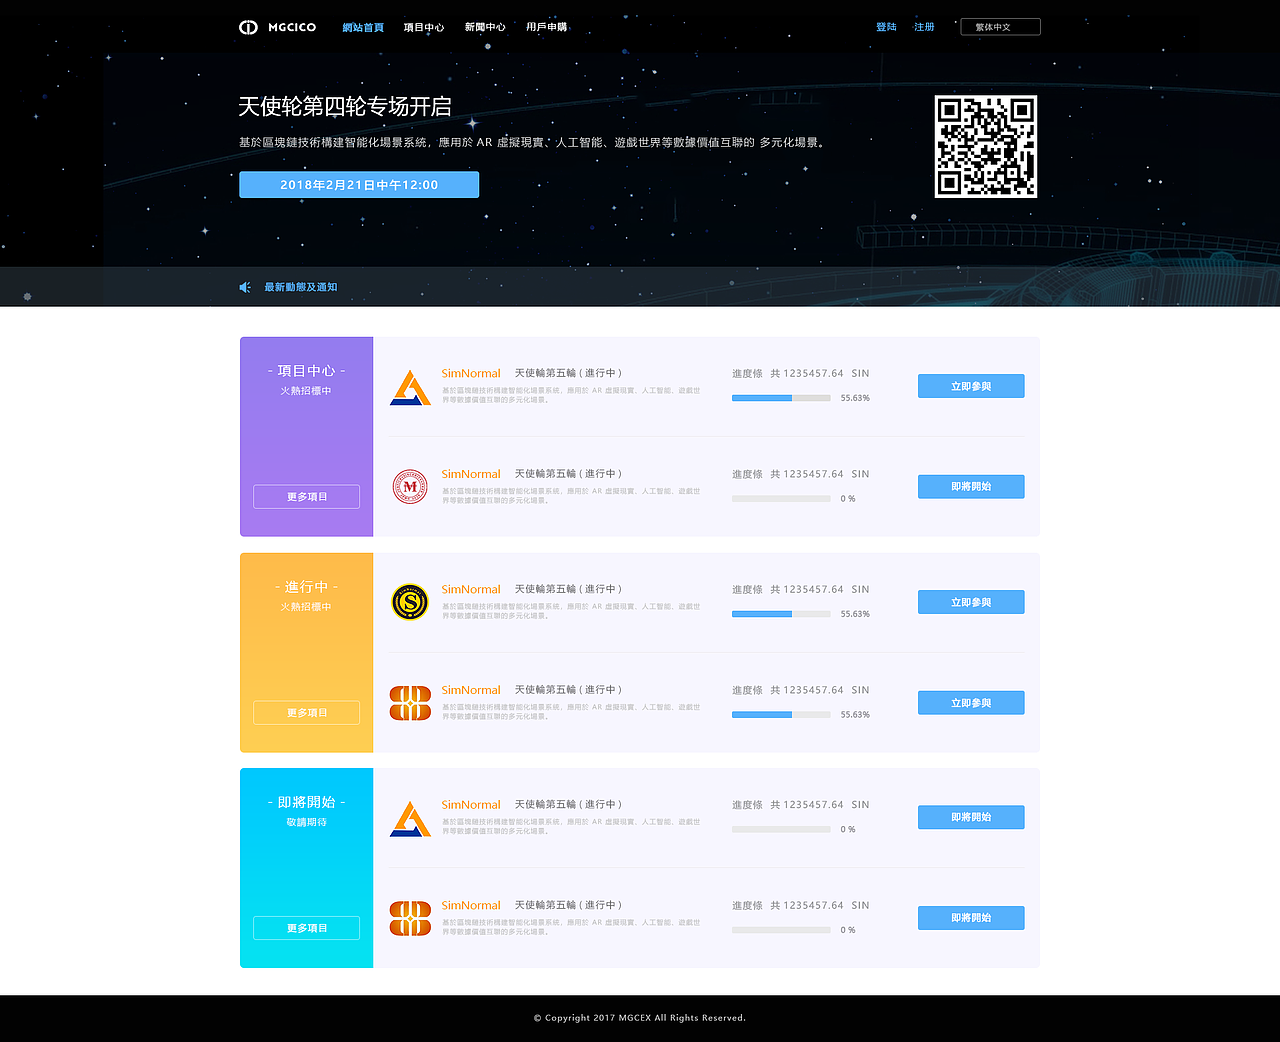Open the 繁体中文 language dropdown
Image resolution: width=1280 pixels, height=1042 pixels.
pyautogui.click(x=1000, y=27)
